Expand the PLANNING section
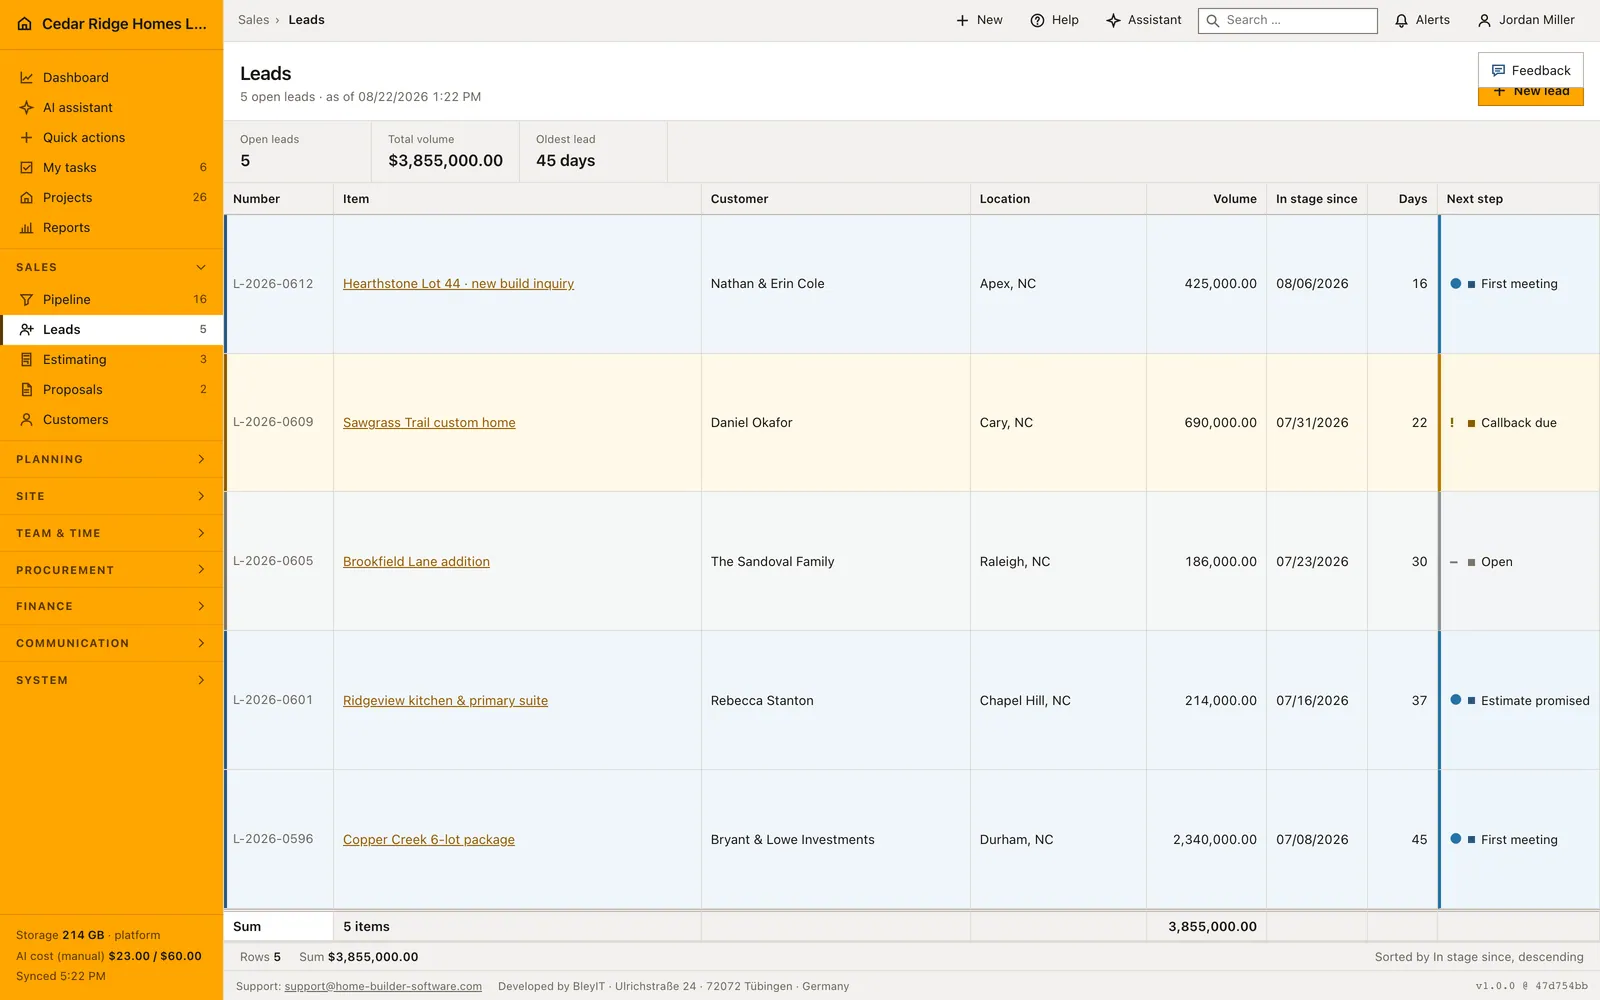 111,460
